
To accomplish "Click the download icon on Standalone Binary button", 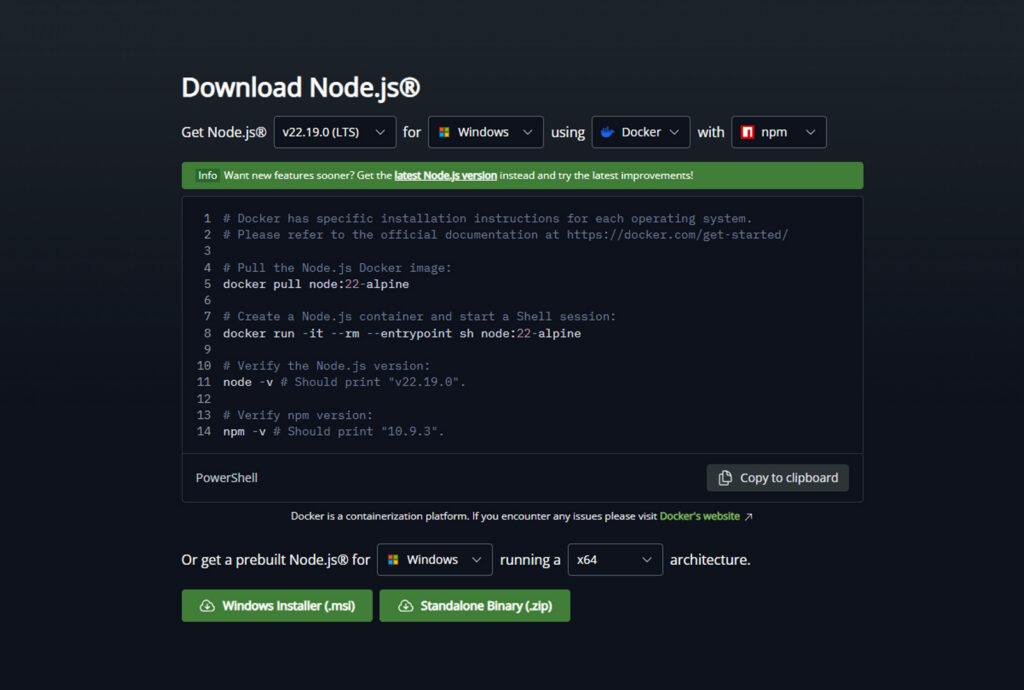I will (405, 606).
